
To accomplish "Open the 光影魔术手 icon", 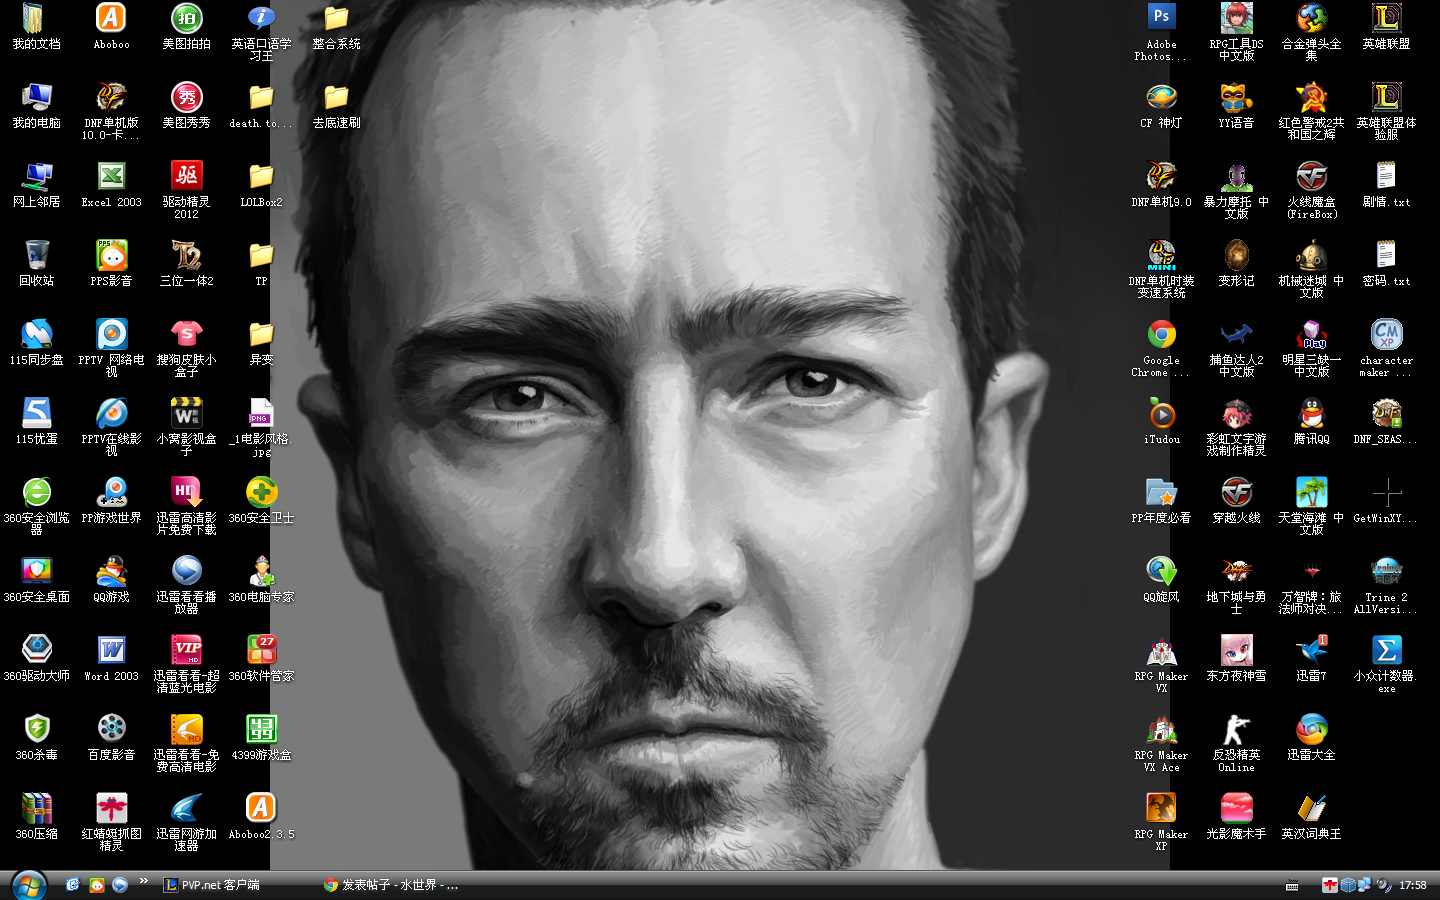I will tap(1236, 816).
